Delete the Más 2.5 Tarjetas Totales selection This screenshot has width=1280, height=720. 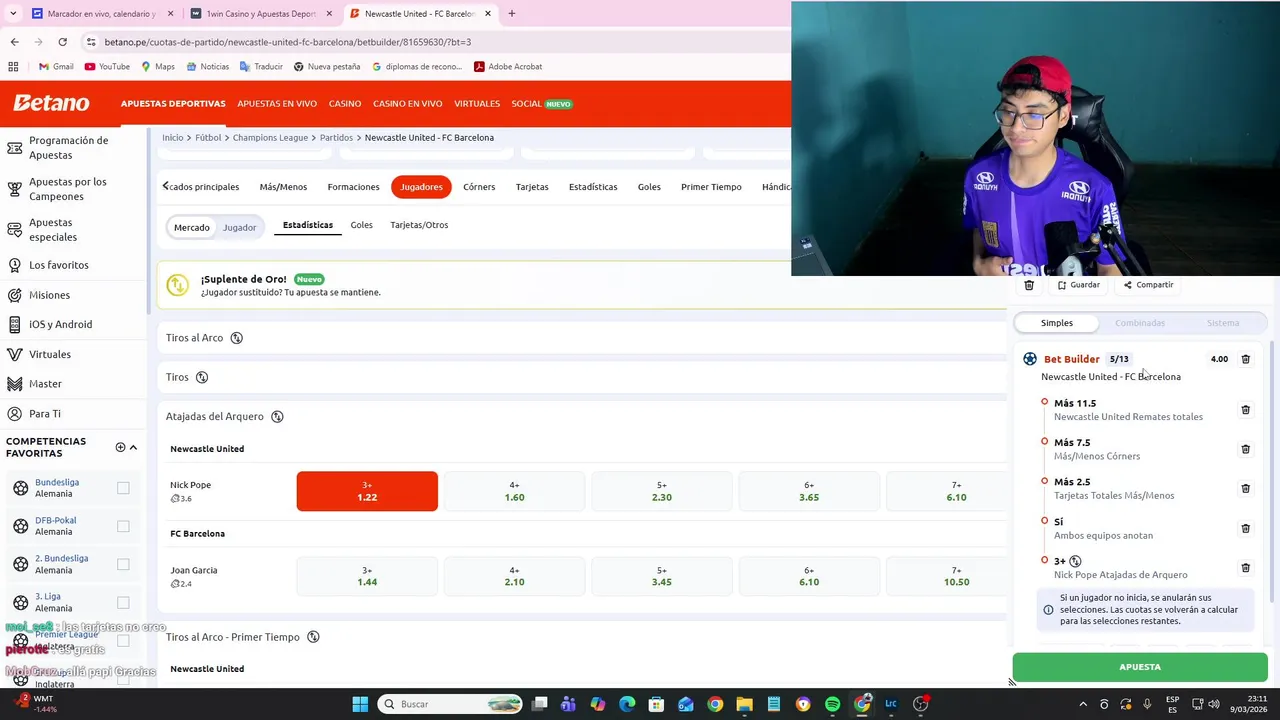(1245, 488)
